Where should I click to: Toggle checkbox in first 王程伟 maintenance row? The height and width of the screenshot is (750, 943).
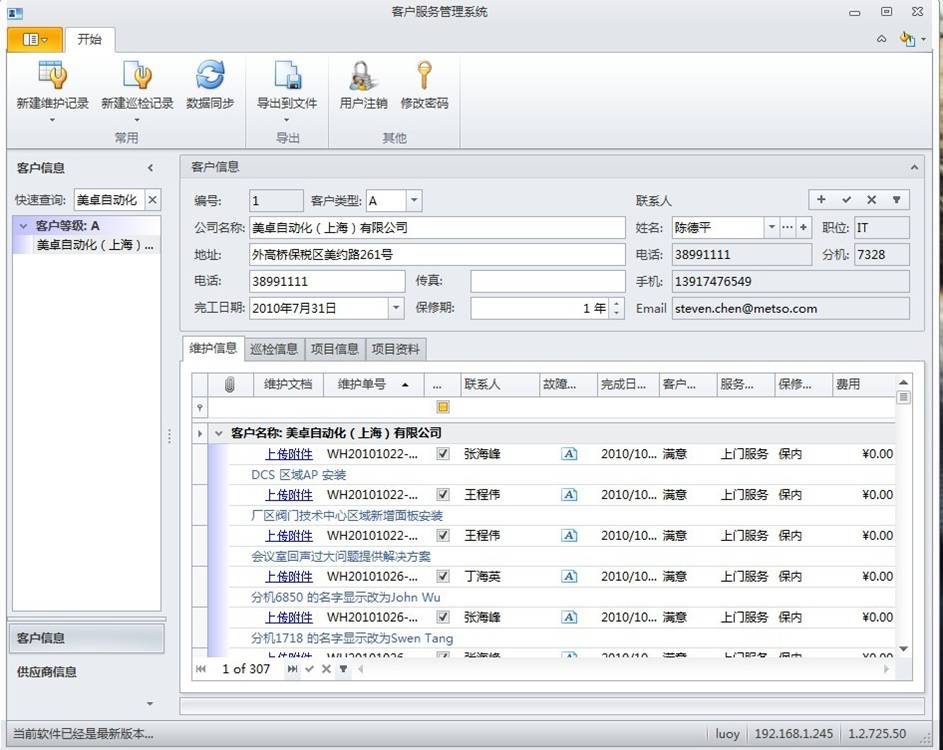pyautogui.click(x=443, y=495)
